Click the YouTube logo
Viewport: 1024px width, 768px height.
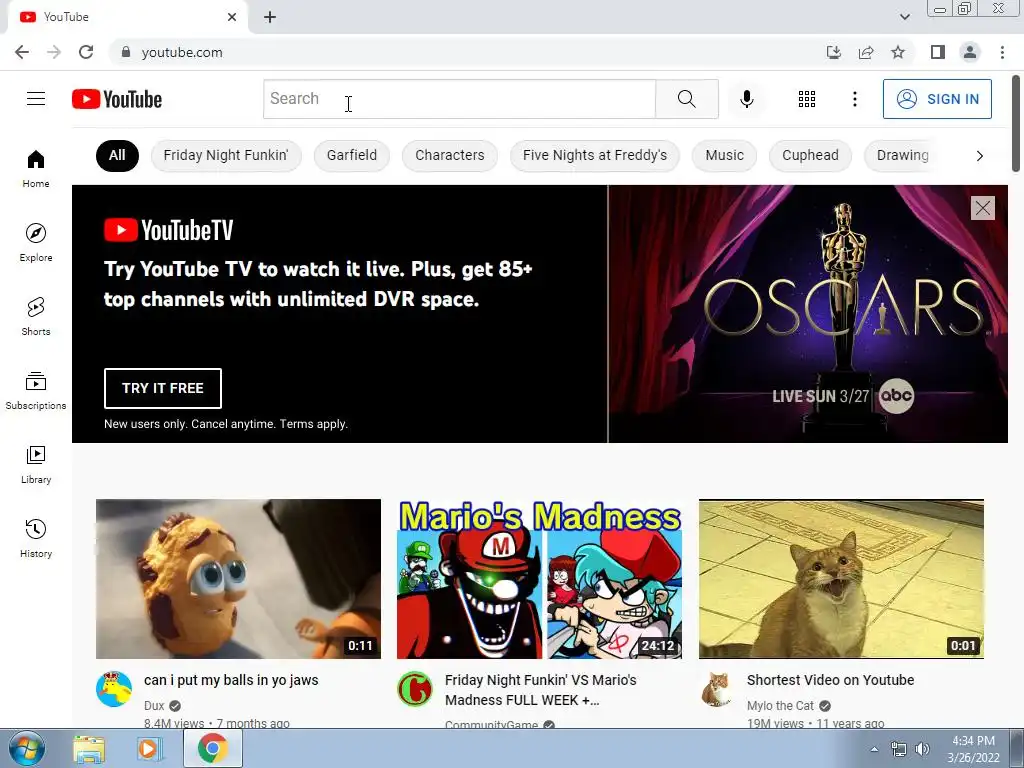coord(117,99)
